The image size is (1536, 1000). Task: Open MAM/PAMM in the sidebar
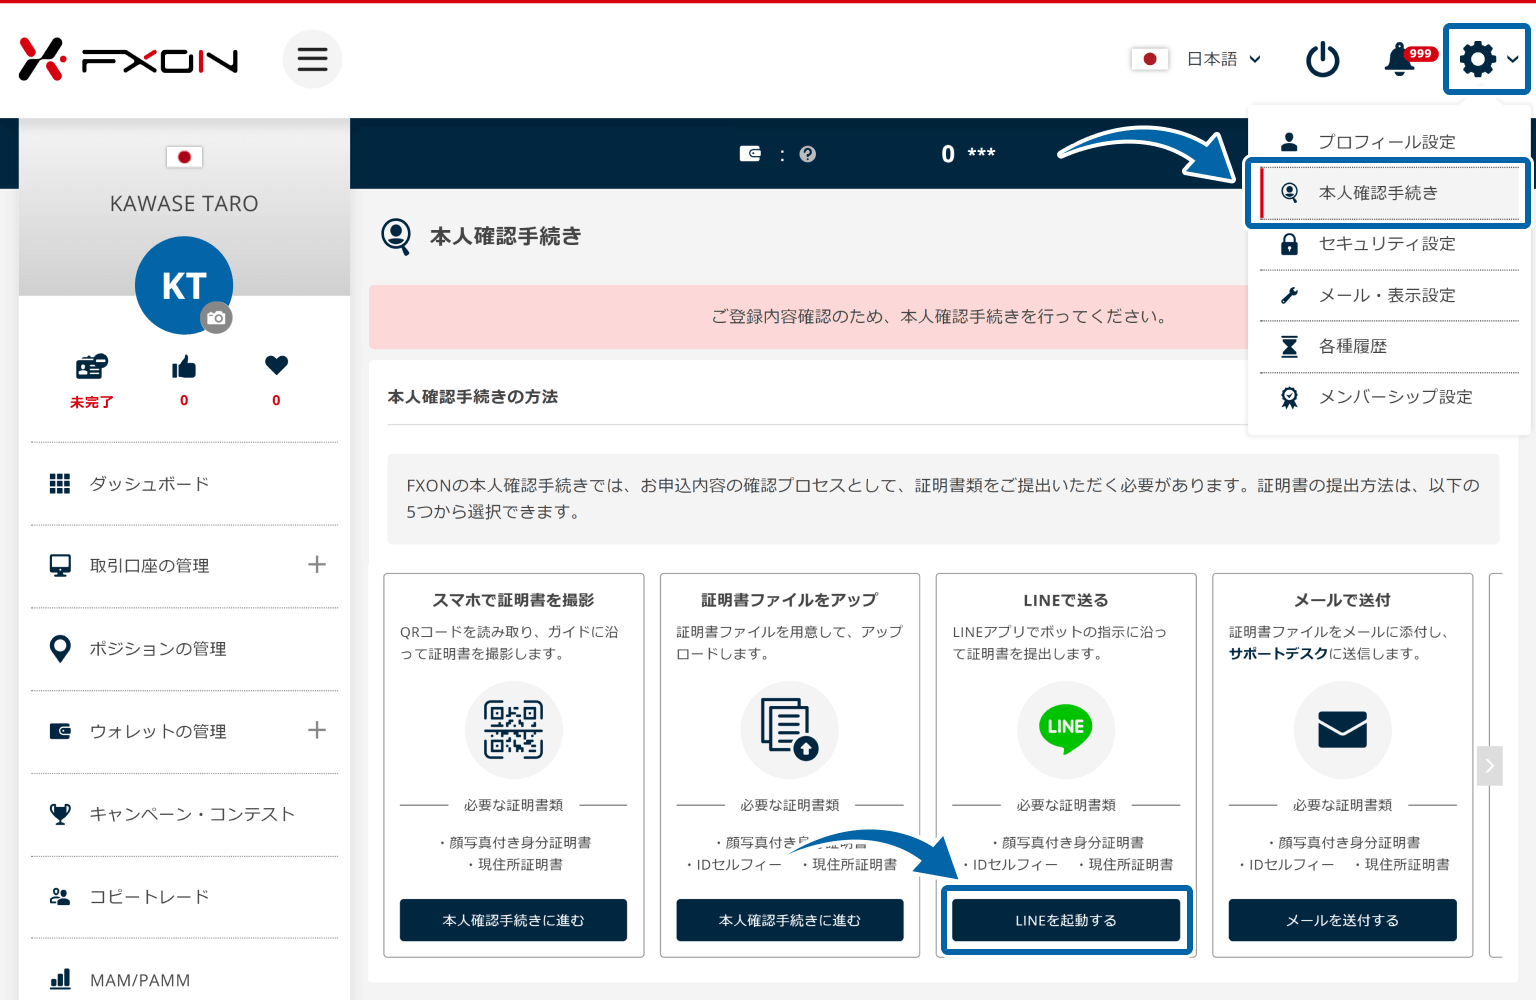coord(184,980)
